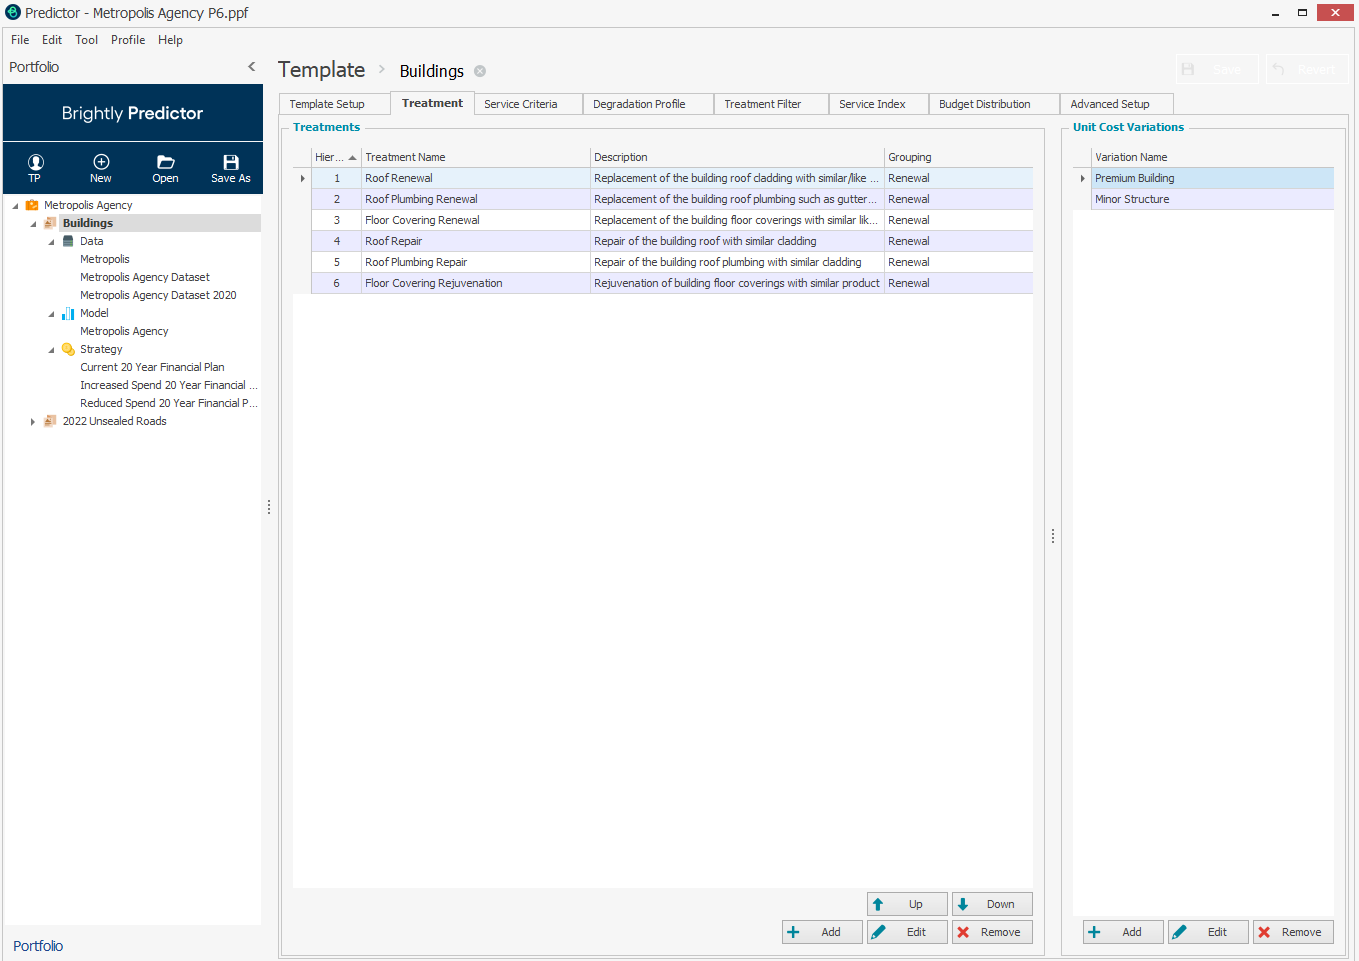
Task: Click the Open folder icon
Action: click(166, 168)
